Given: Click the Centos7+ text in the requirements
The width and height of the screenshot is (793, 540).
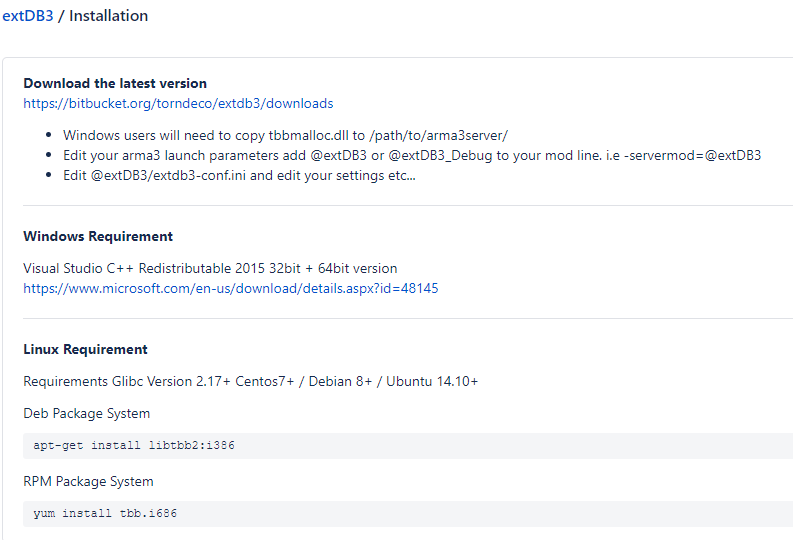Looking at the screenshot, I should click(x=265, y=381).
